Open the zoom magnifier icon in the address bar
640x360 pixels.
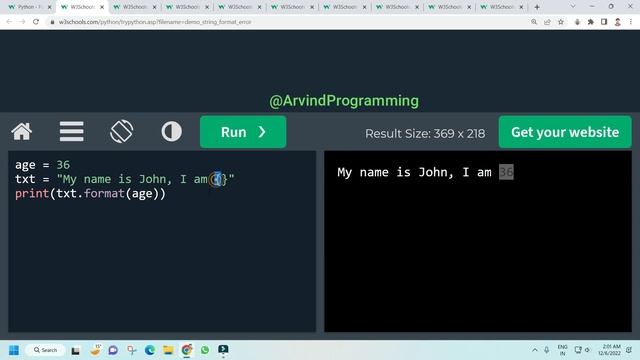pyautogui.click(x=534, y=22)
